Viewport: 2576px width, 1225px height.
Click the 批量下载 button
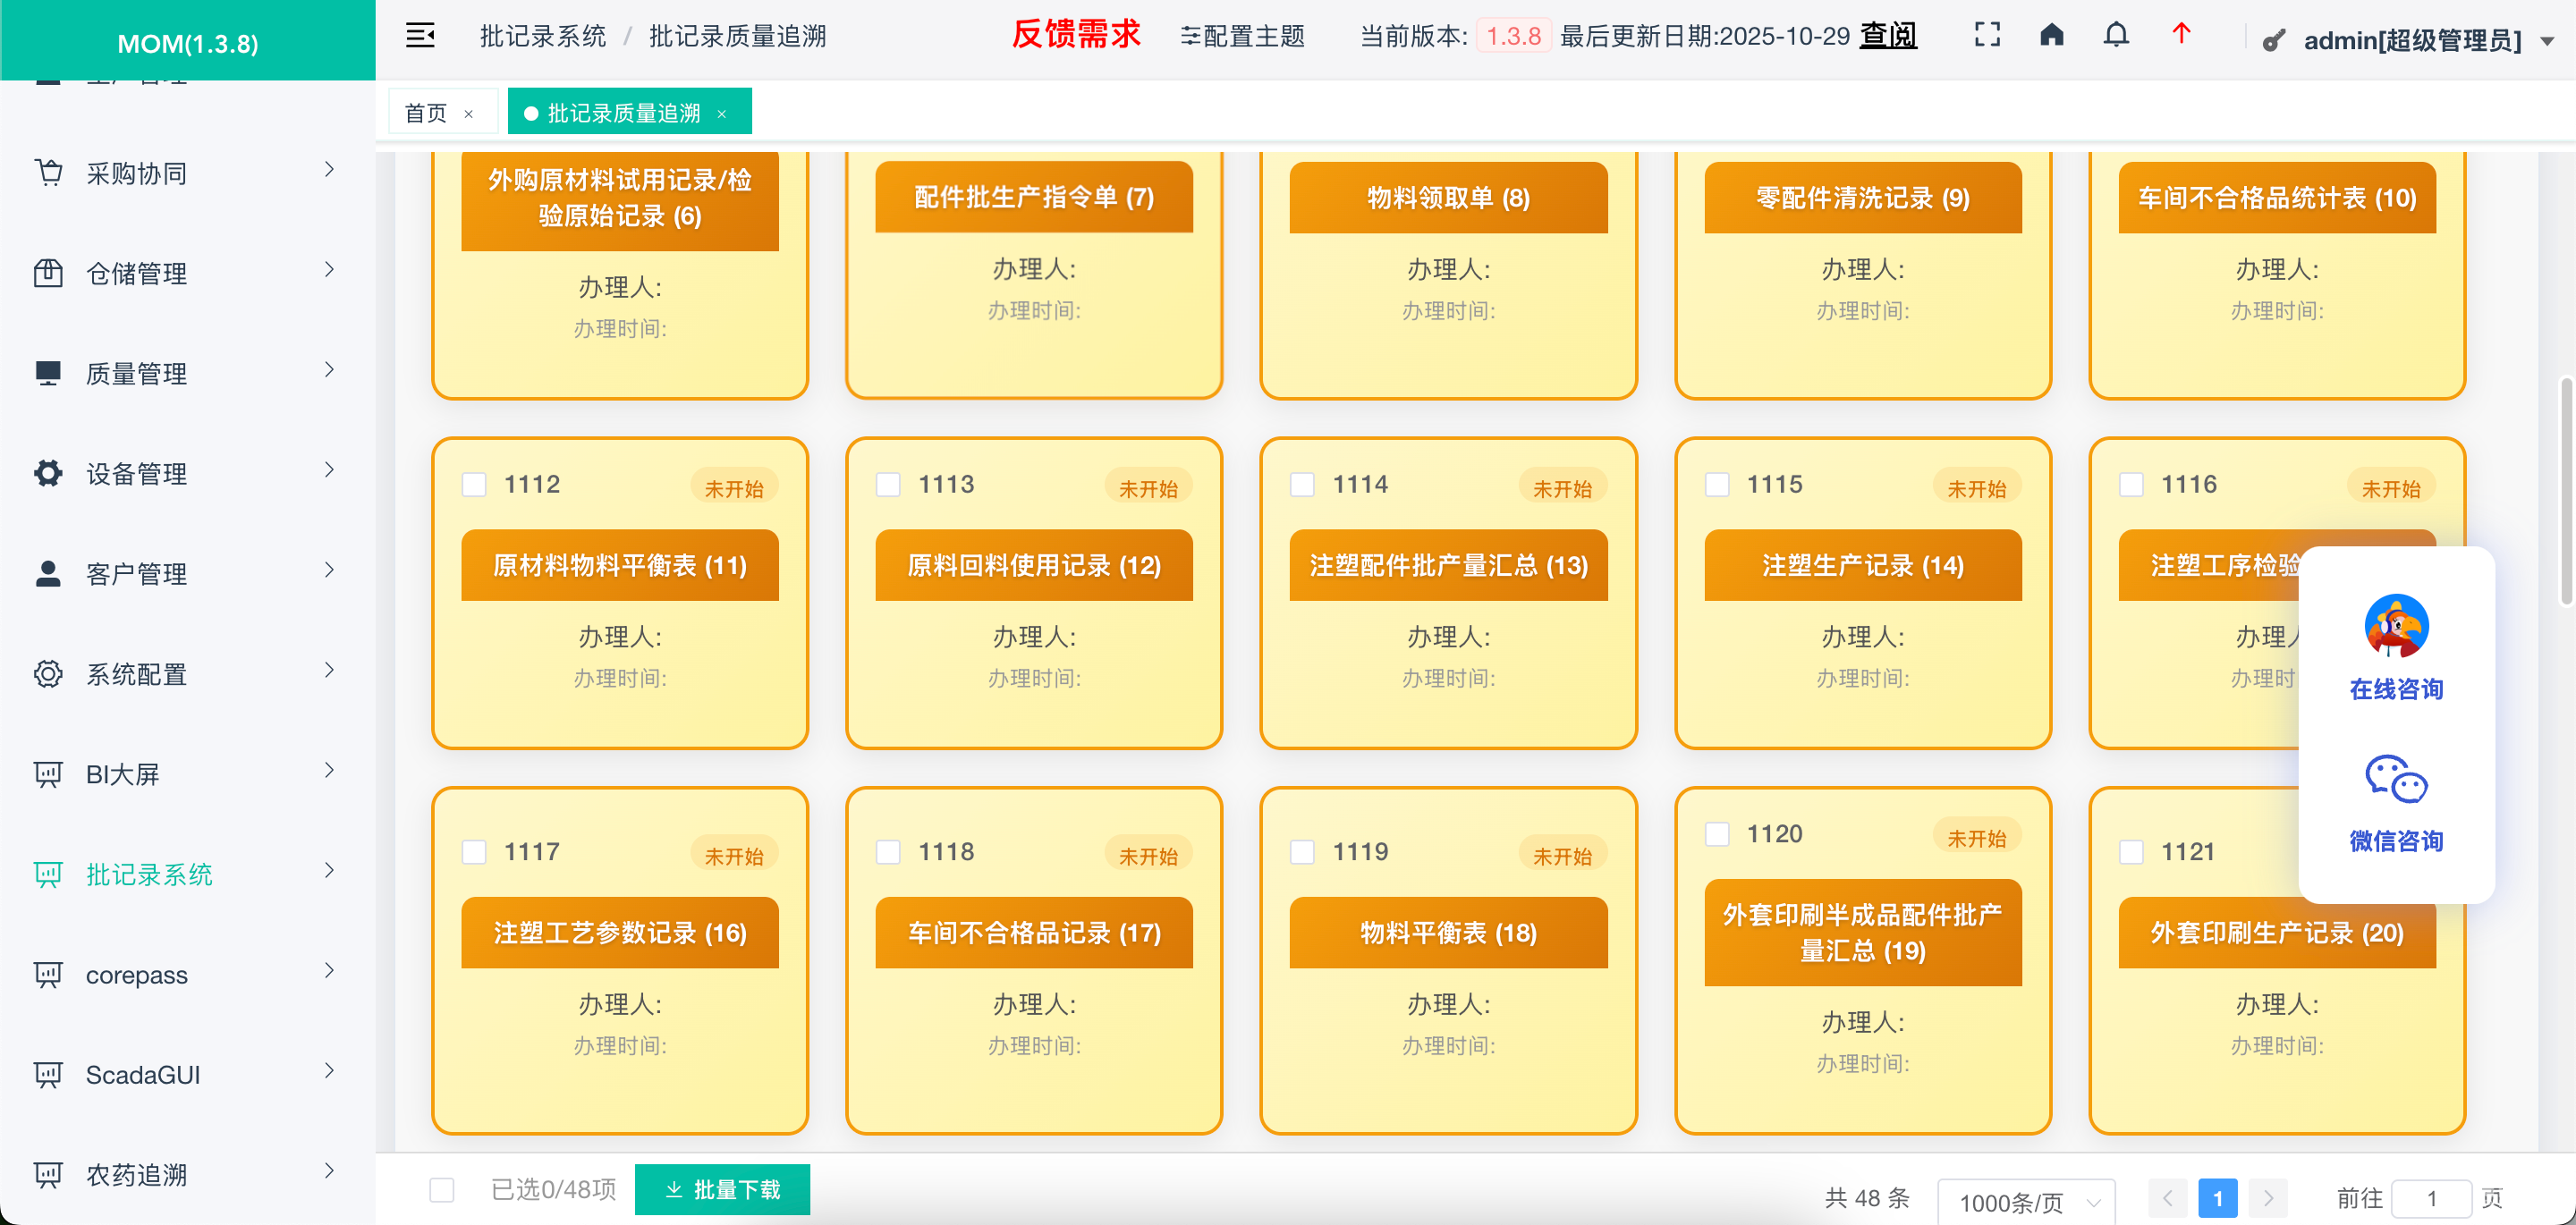click(722, 1189)
